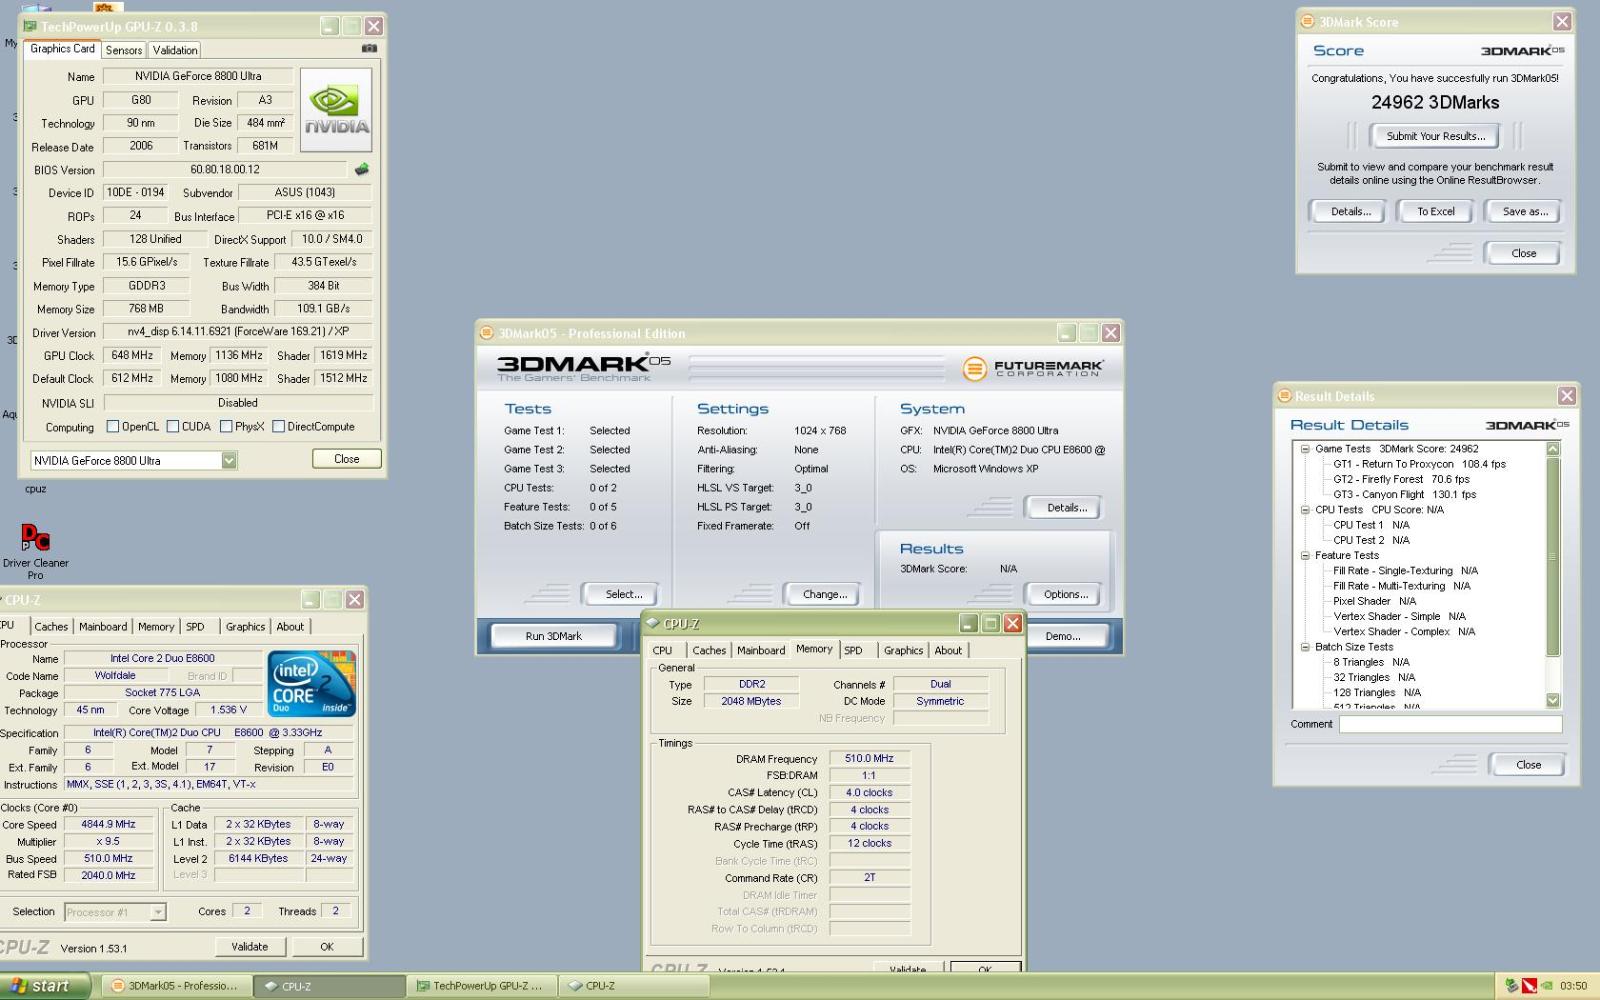The width and height of the screenshot is (1600, 1000).
Task: Click the CPU-Z Memory window title icon
Action: click(x=653, y=623)
